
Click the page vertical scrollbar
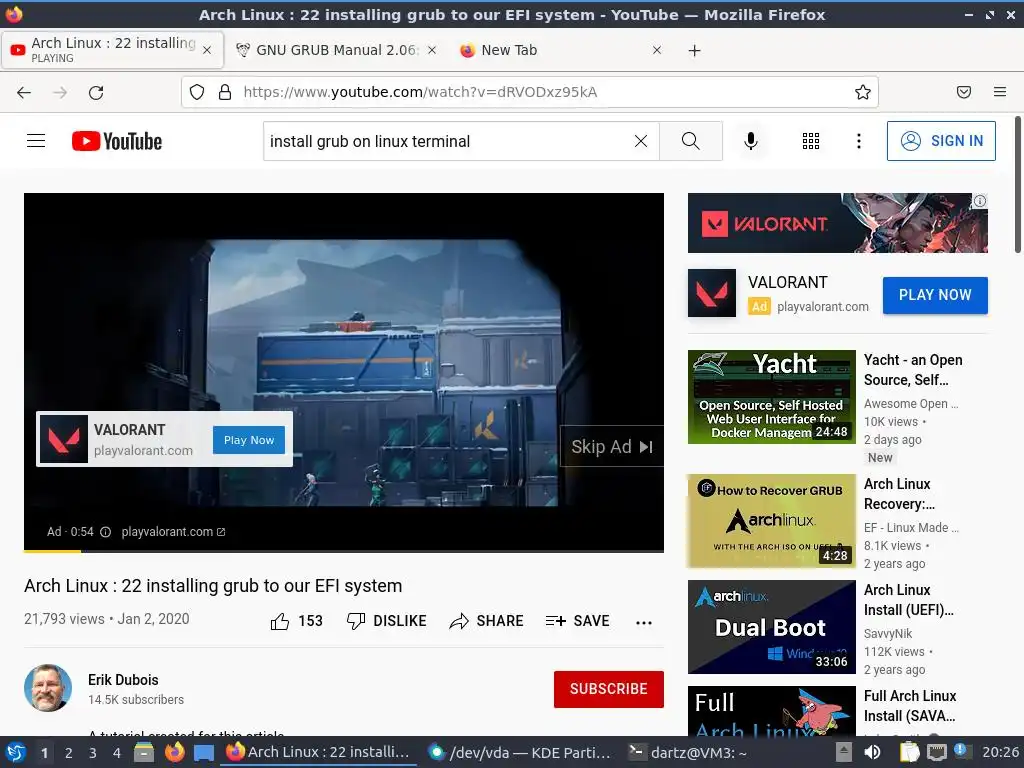click(1017, 185)
